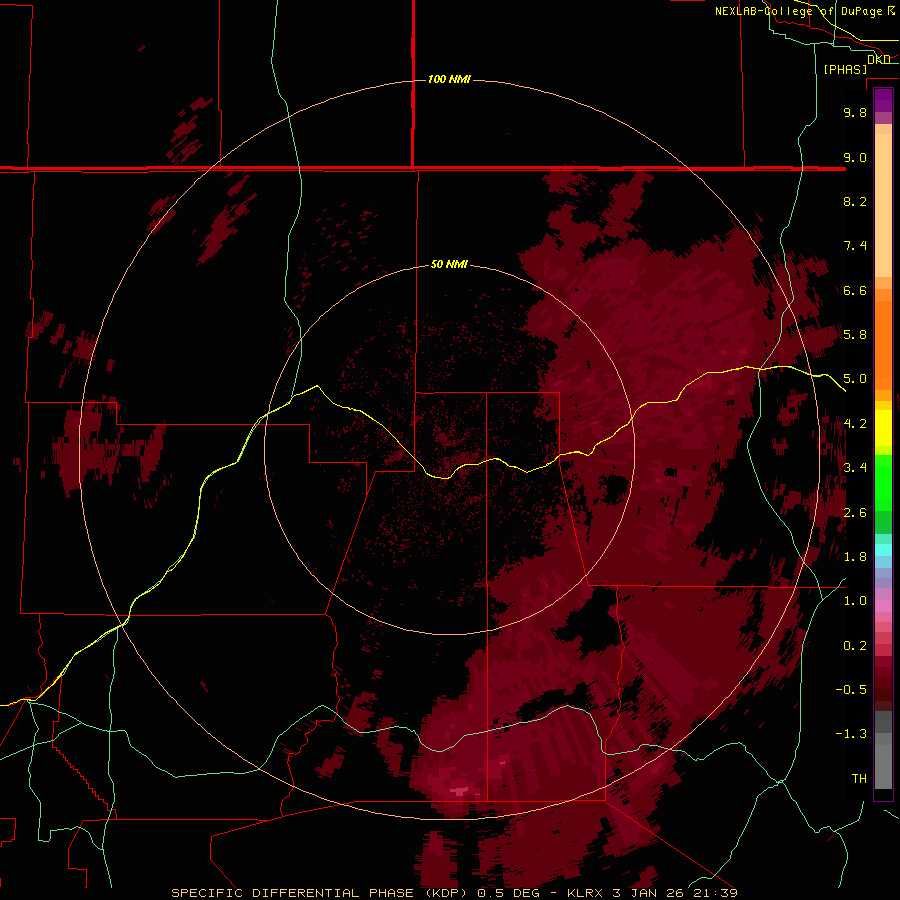This screenshot has width=900, height=900.
Task: Click the DKD label above color scale
Action: click(879, 60)
